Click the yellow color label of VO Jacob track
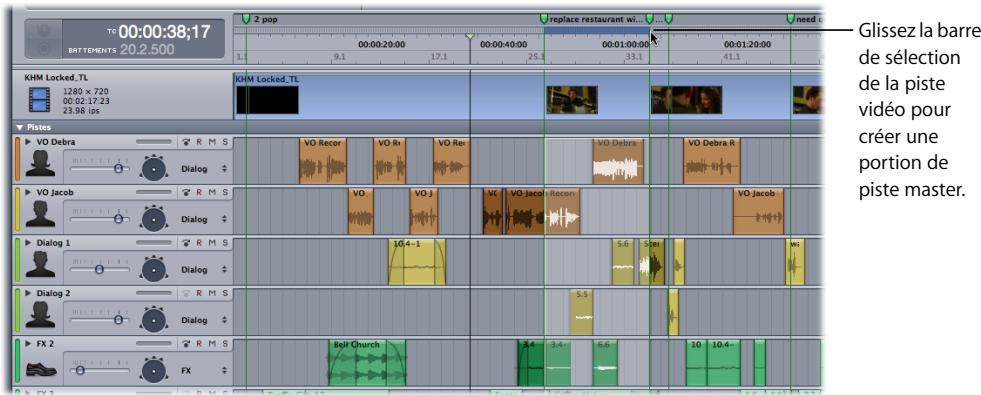981x395 pixels. pos(18,209)
